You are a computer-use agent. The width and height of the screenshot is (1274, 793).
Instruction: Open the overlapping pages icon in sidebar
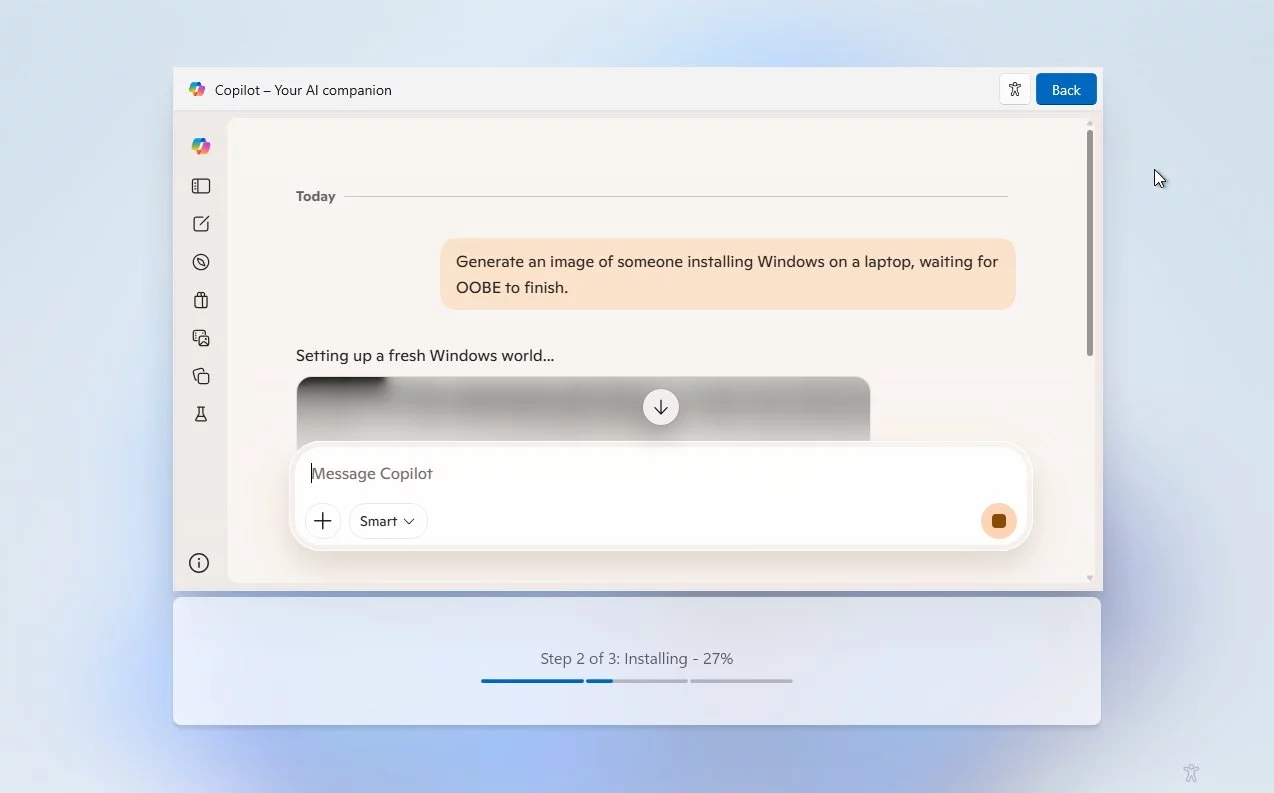[201, 376]
